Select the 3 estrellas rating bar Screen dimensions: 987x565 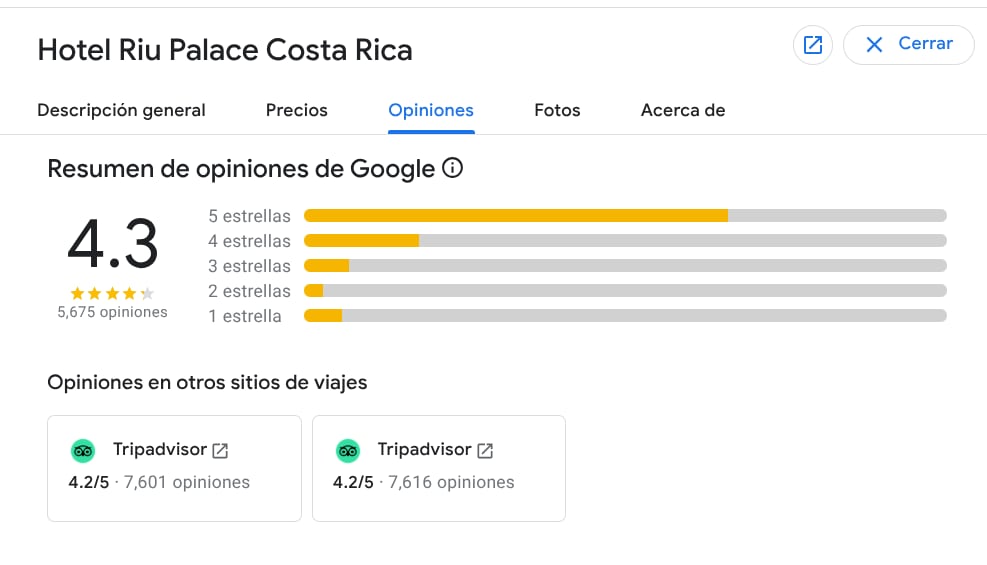tap(624, 266)
